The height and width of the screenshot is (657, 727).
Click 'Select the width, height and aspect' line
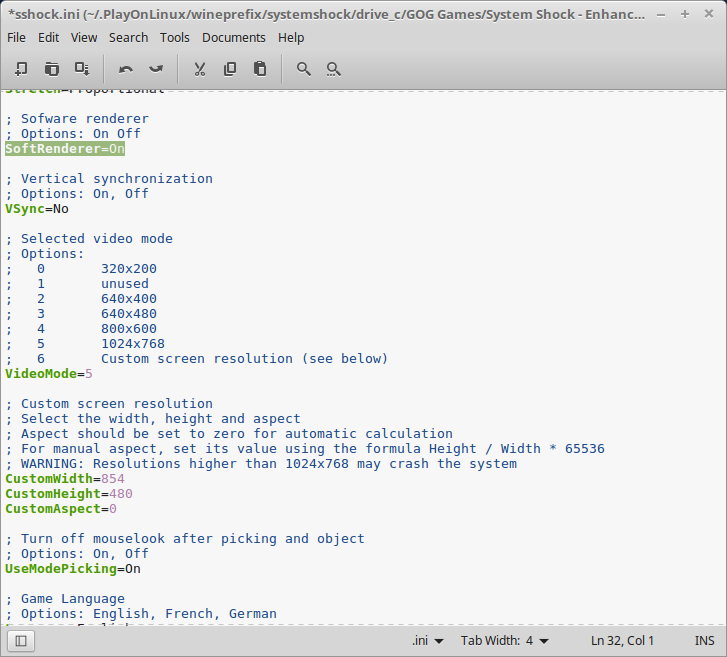click(153, 419)
